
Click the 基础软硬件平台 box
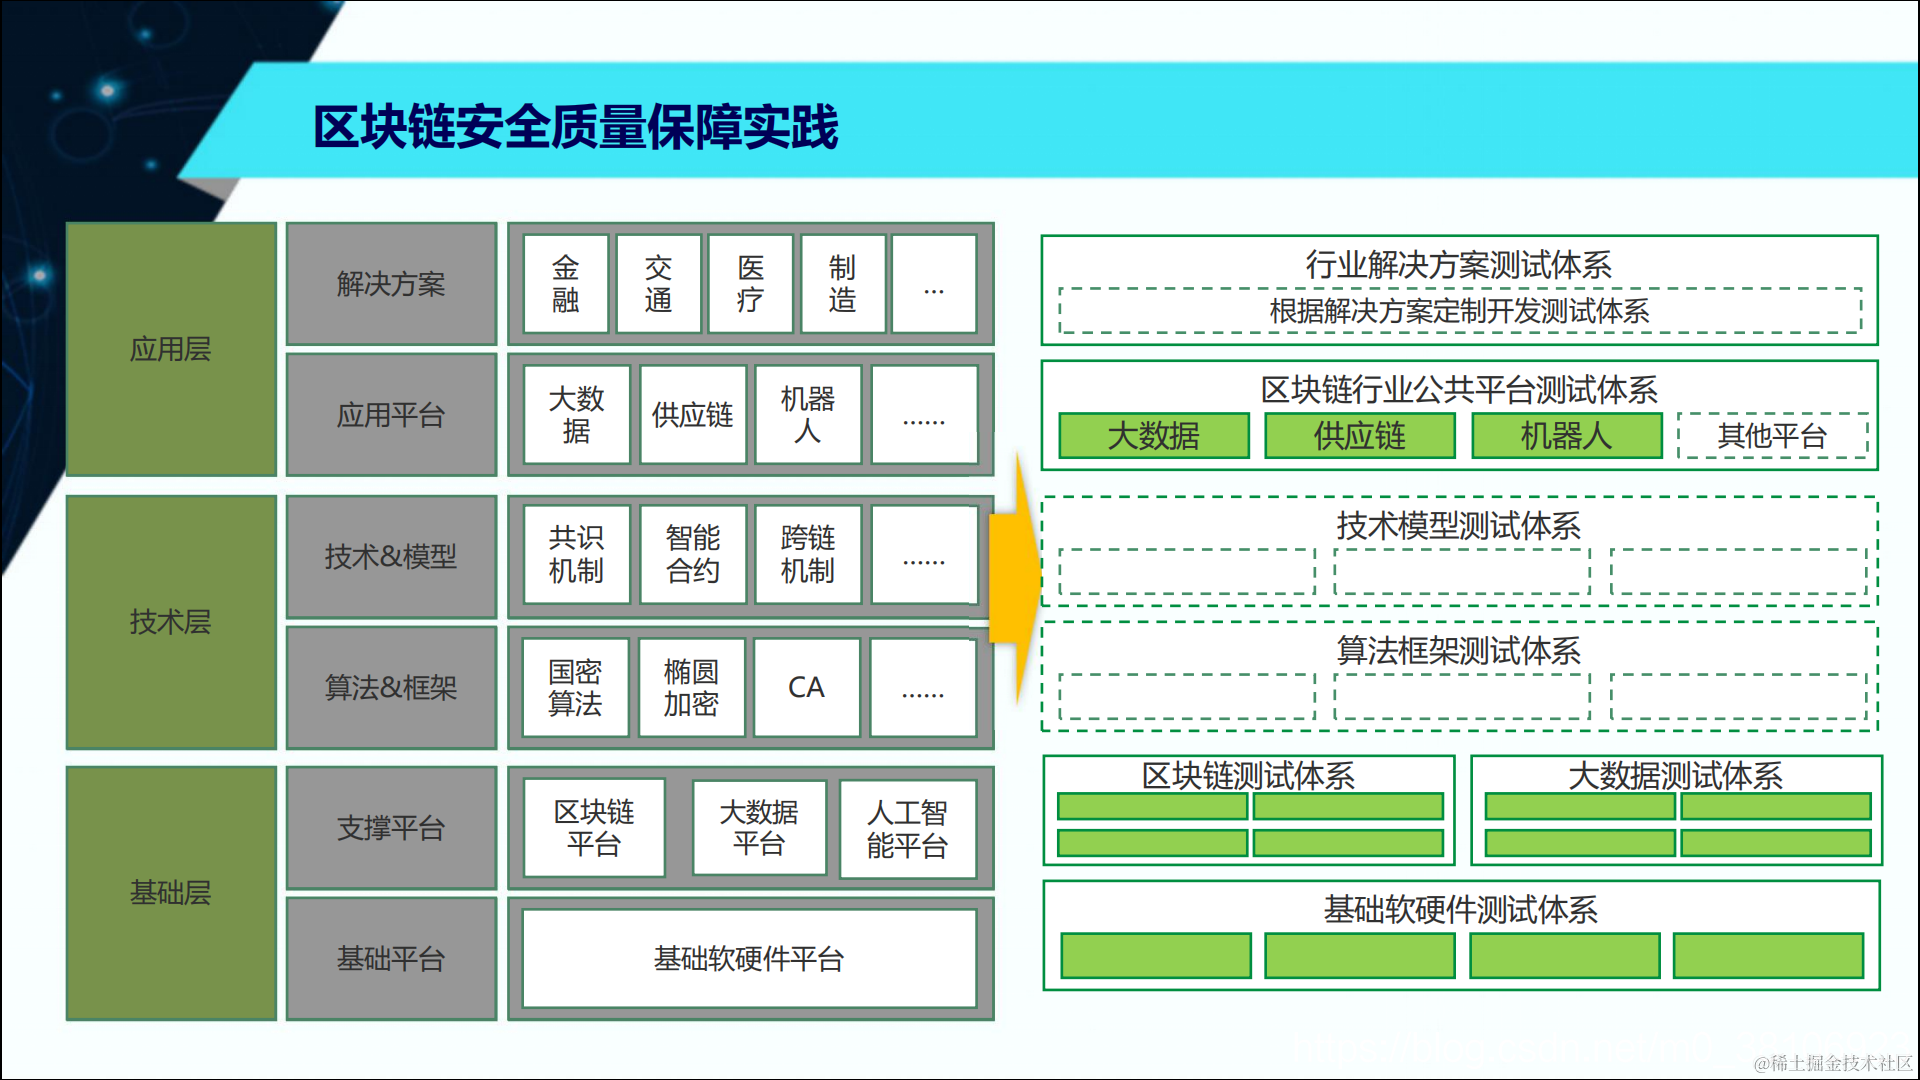749,958
